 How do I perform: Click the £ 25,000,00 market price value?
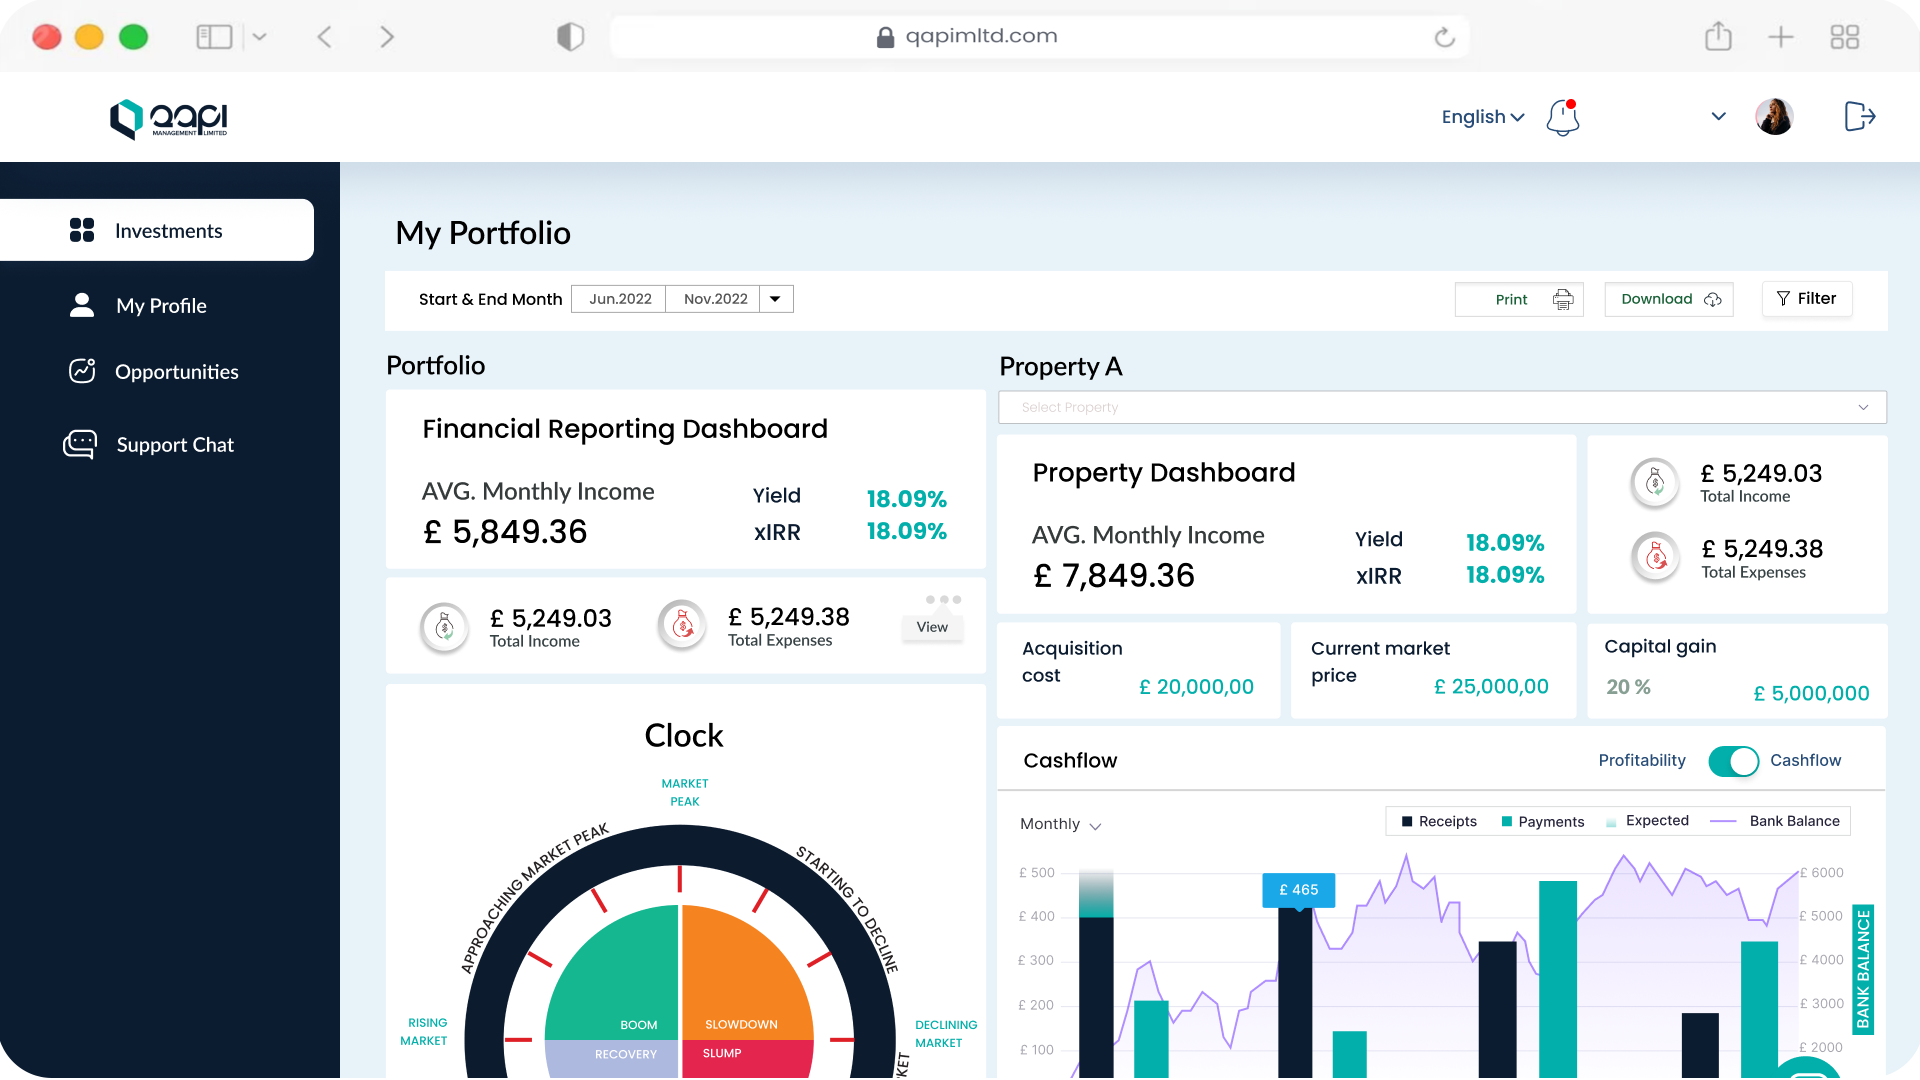click(x=1491, y=687)
